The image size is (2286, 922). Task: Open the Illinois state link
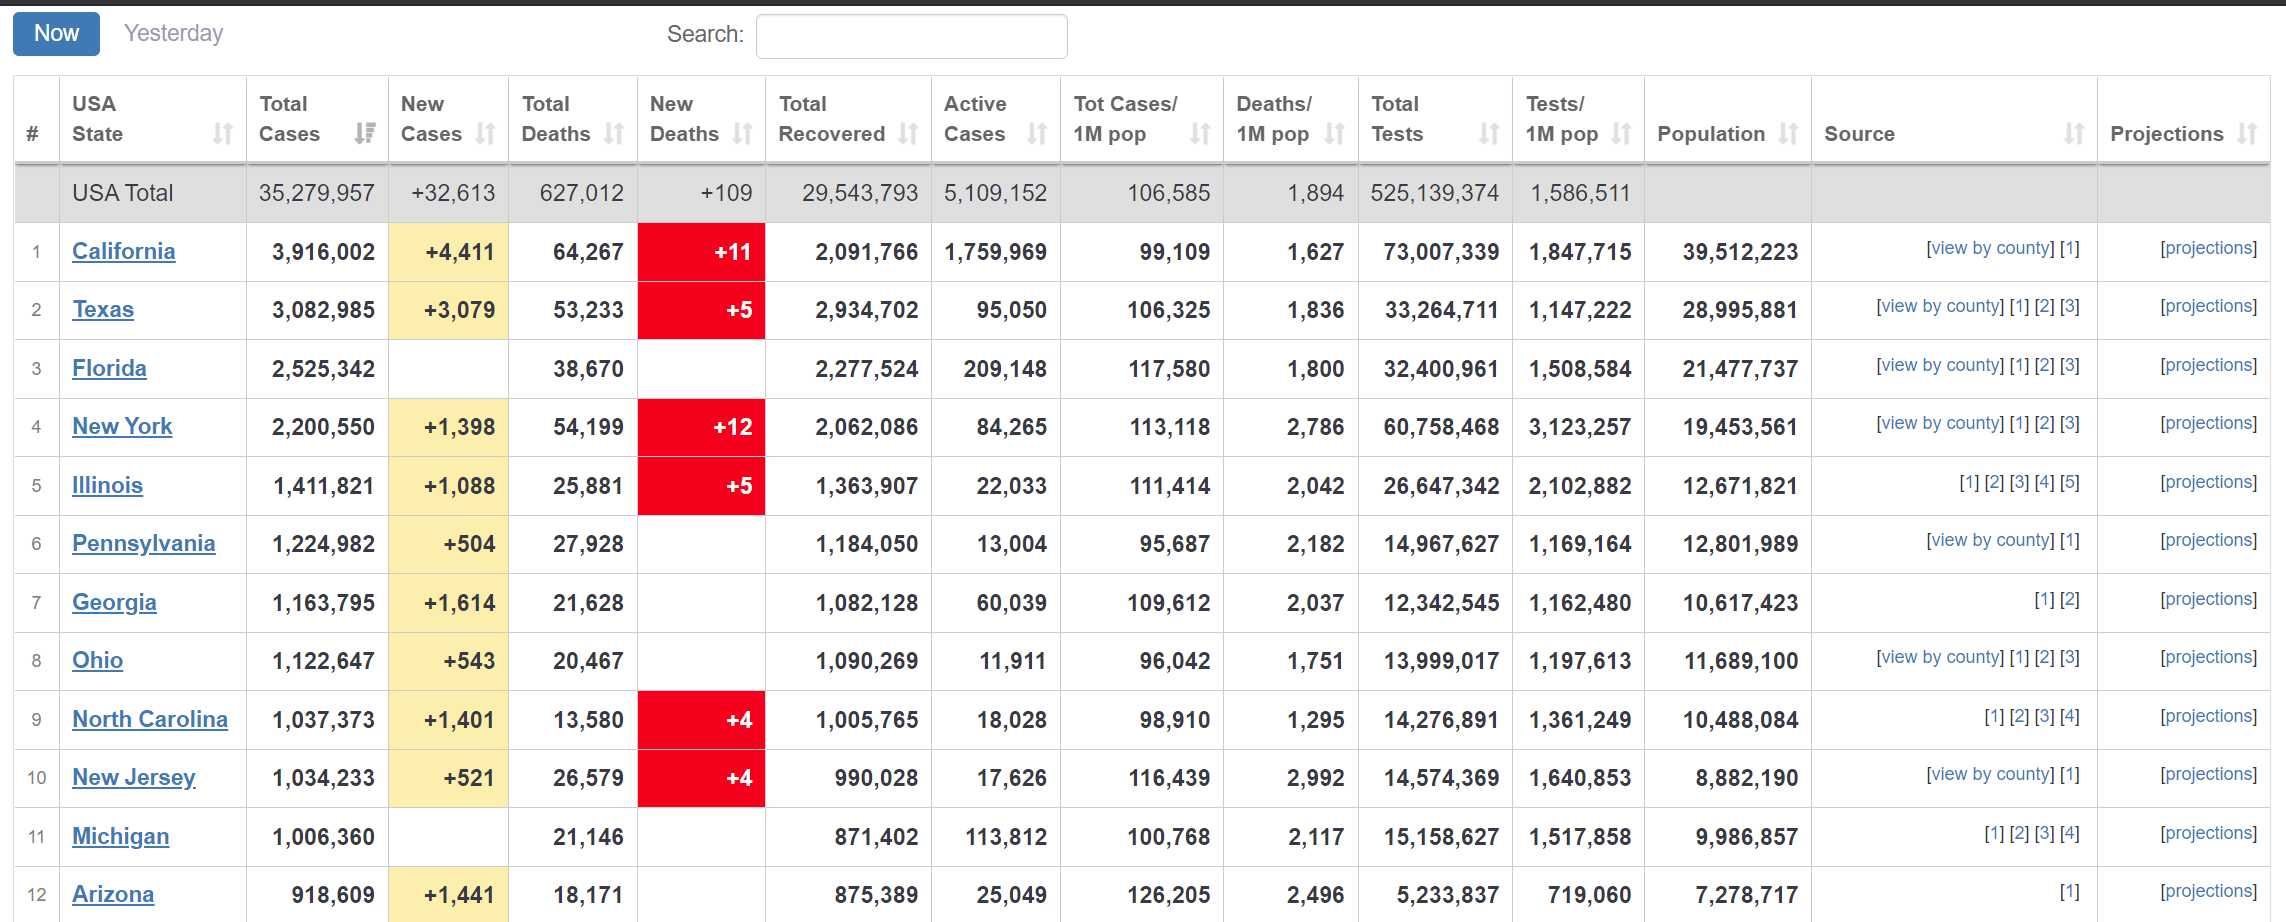coord(107,486)
